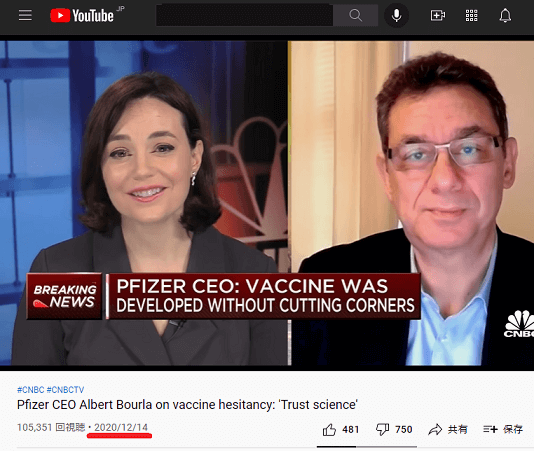The width and height of the screenshot is (534, 451).
Task: Save video to playlist with 保存
Action: click(503, 430)
